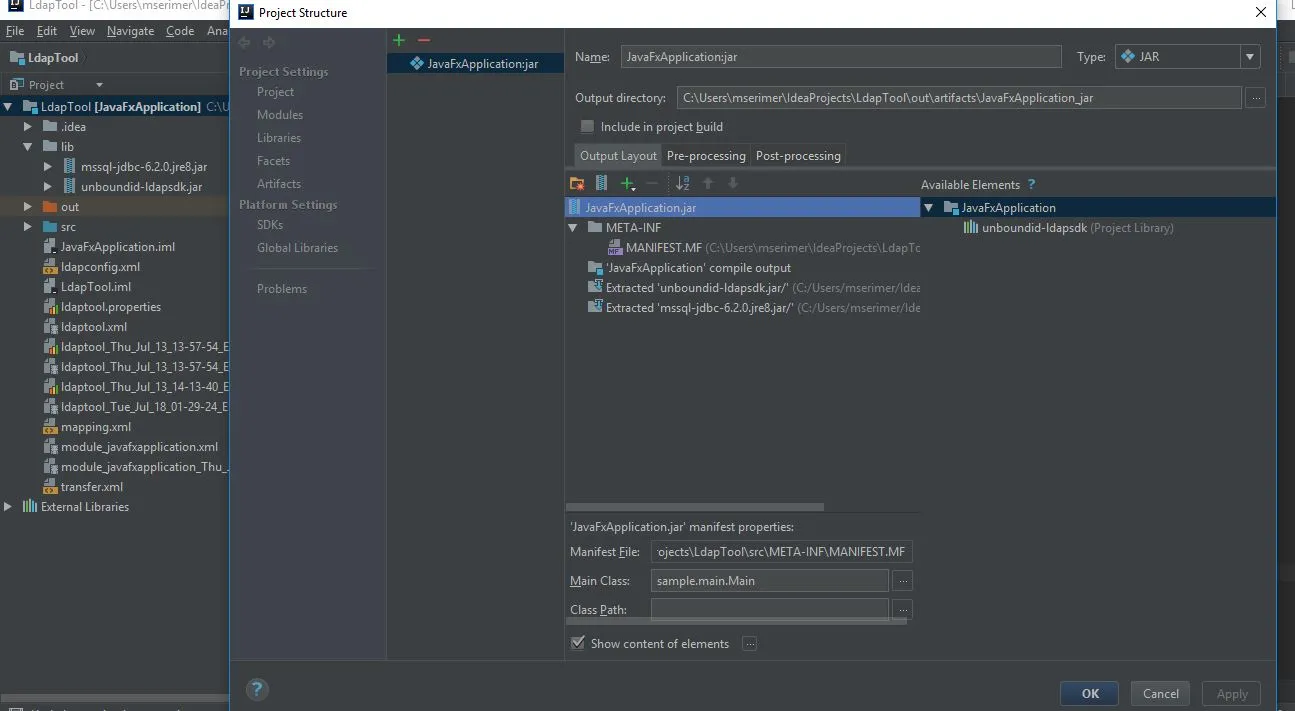1295x711 pixels.
Task: Click the Apply button
Action: pos(1231,693)
